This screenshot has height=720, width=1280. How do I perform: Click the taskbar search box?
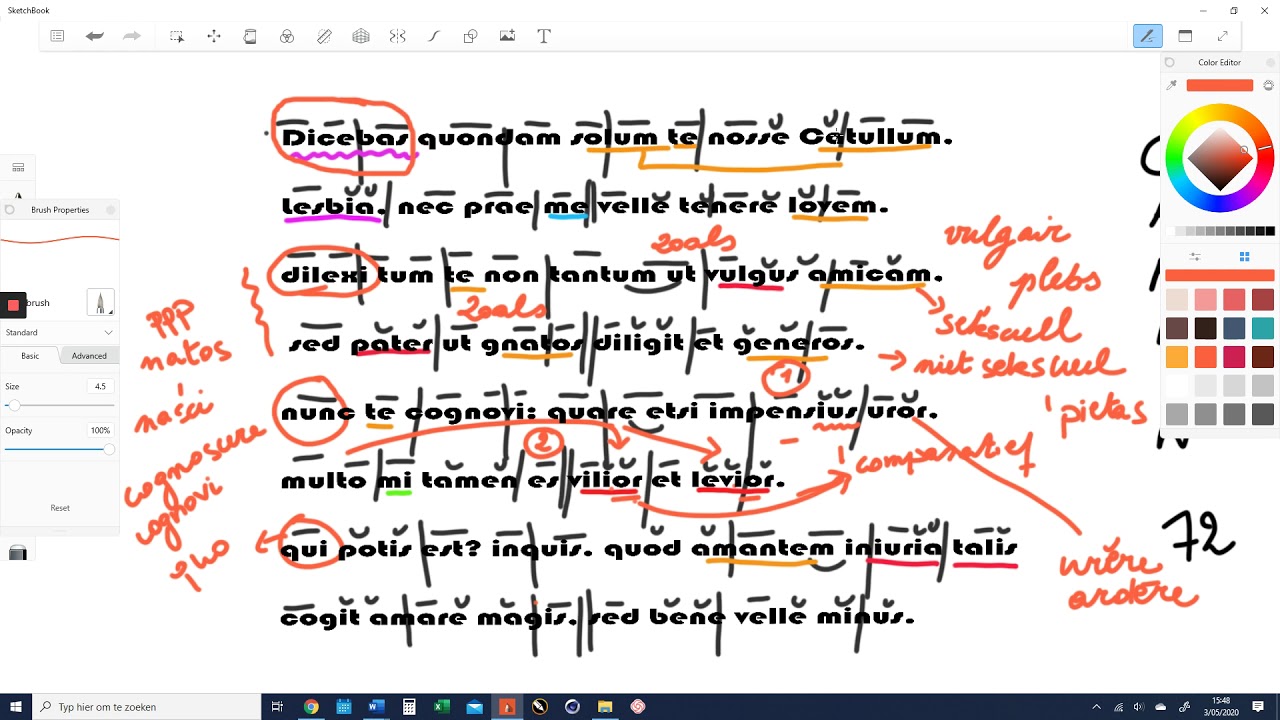(x=147, y=707)
